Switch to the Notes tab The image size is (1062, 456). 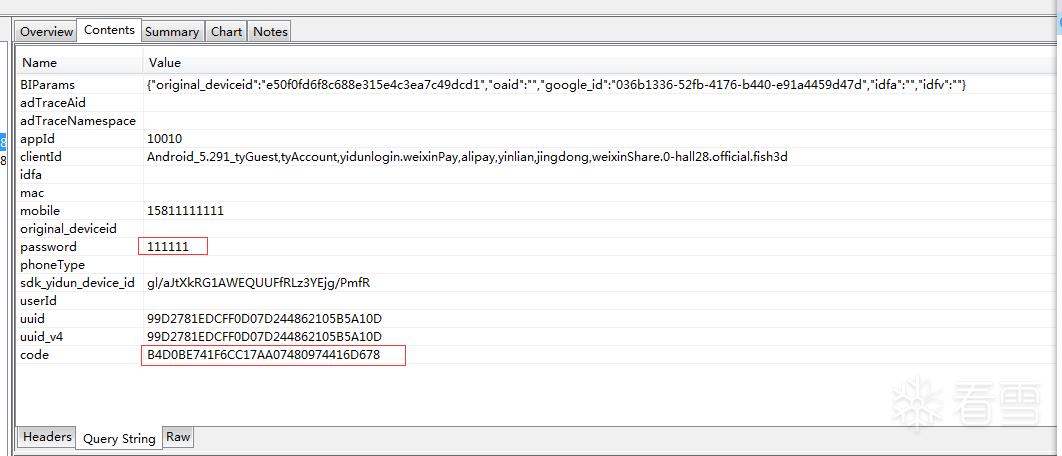tap(270, 32)
